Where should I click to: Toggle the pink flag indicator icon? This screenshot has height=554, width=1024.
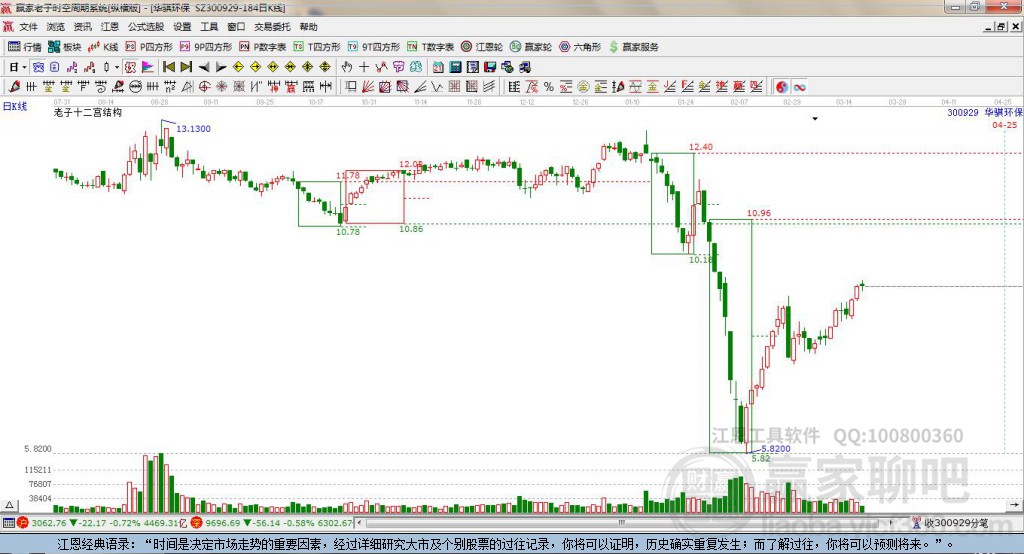point(148,67)
